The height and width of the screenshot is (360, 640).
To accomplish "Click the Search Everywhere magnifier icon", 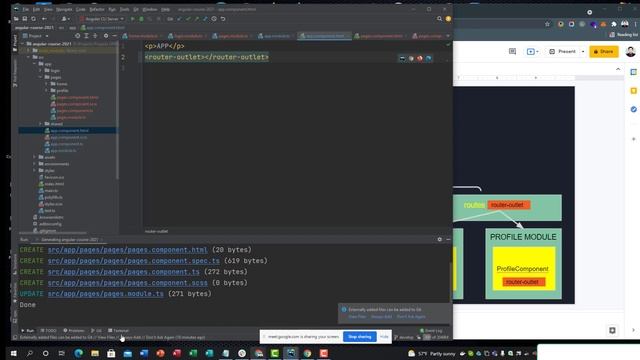I will point(439,19).
